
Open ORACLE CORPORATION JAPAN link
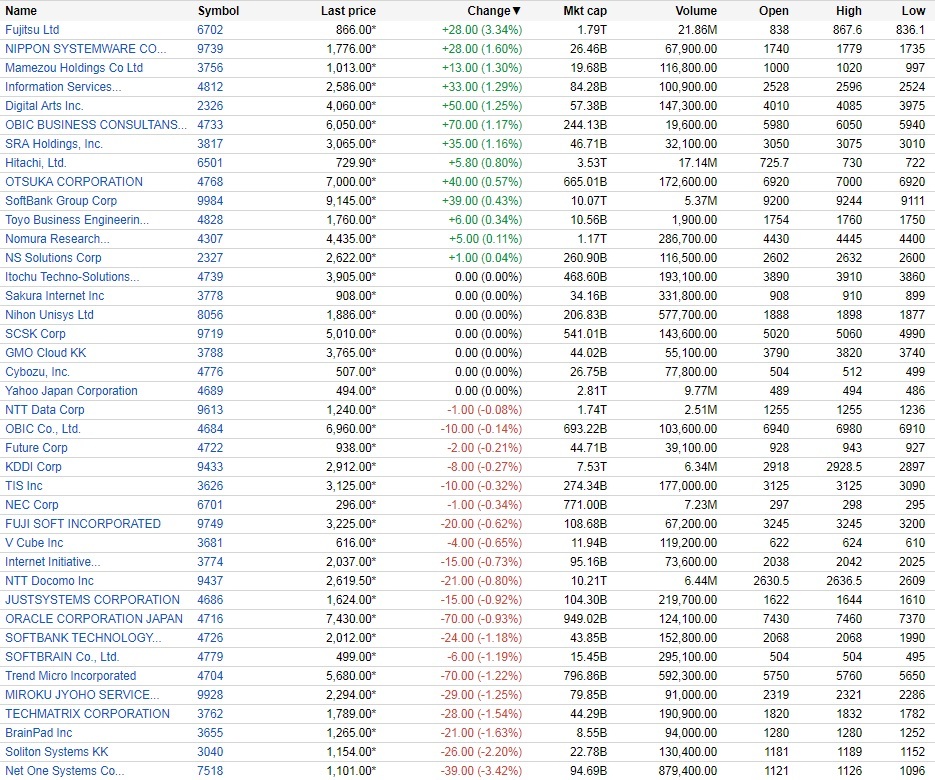coord(94,619)
